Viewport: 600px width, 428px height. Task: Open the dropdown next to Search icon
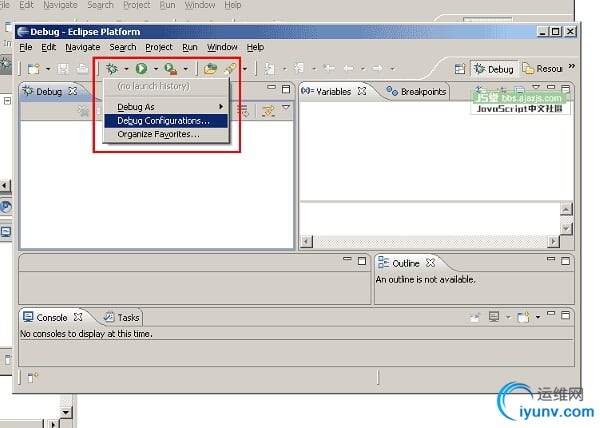click(245, 69)
